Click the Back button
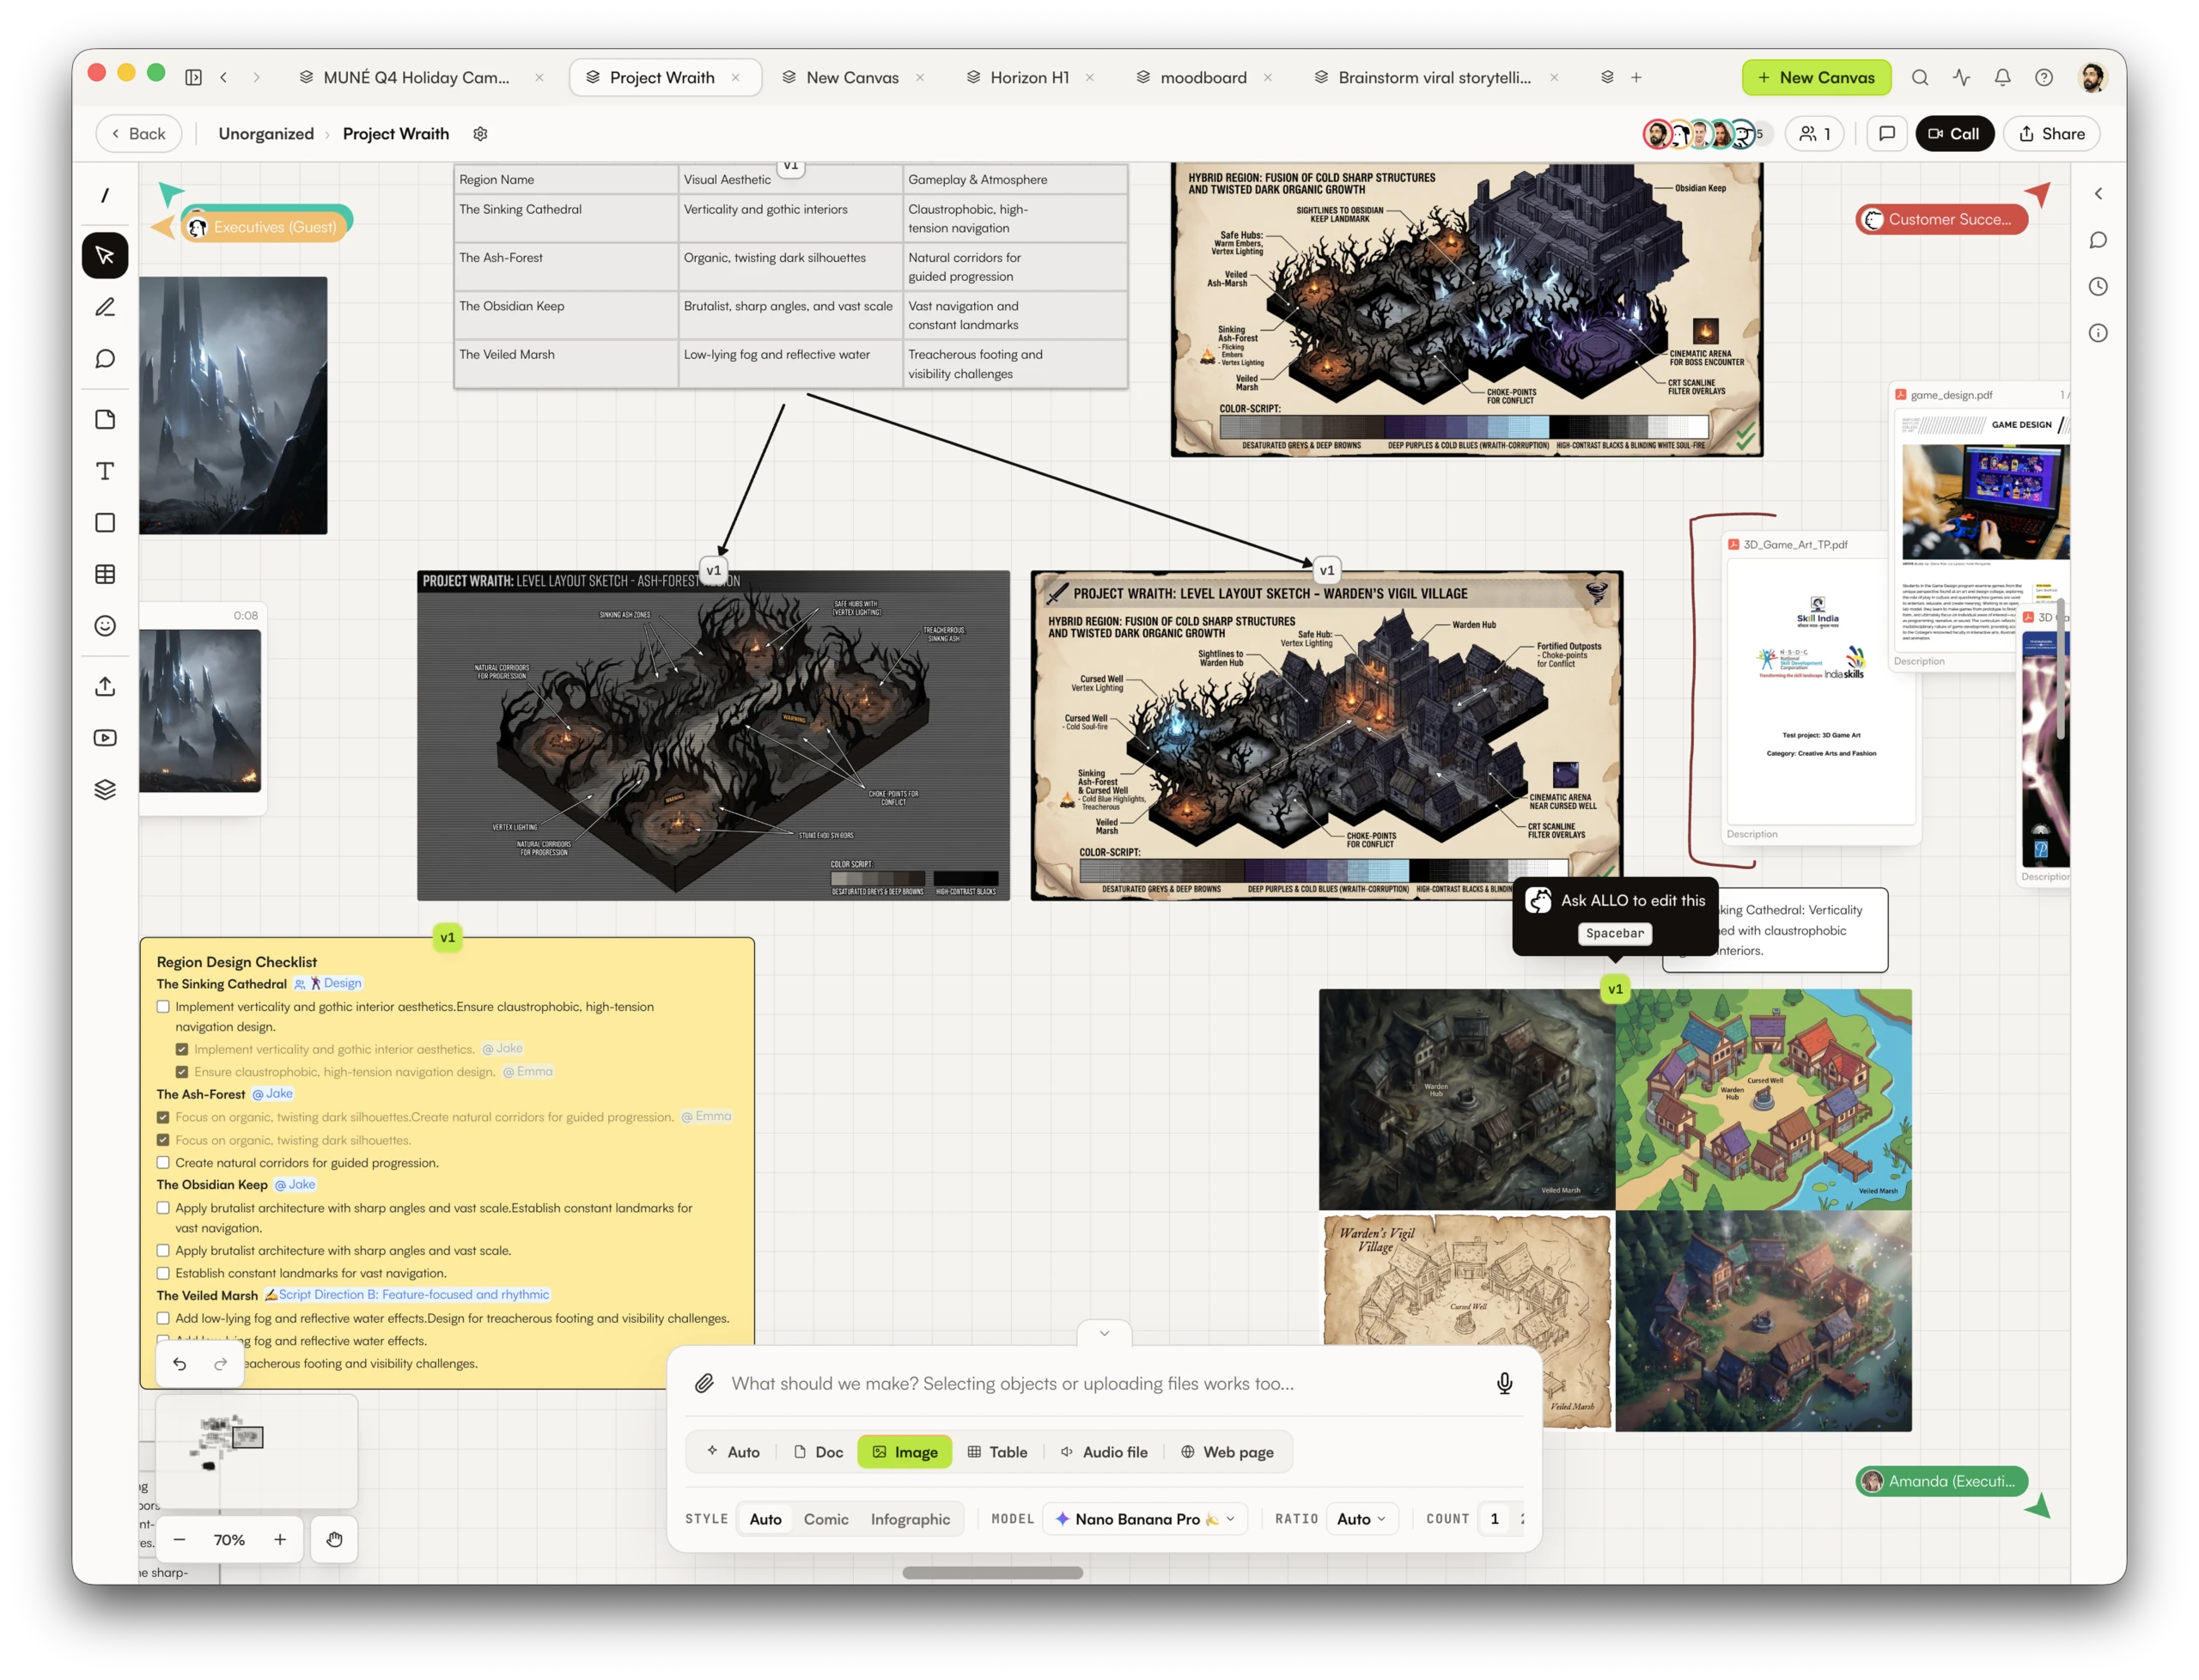Viewport: 2199px width, 1680px height. click(x=139, y=134)
